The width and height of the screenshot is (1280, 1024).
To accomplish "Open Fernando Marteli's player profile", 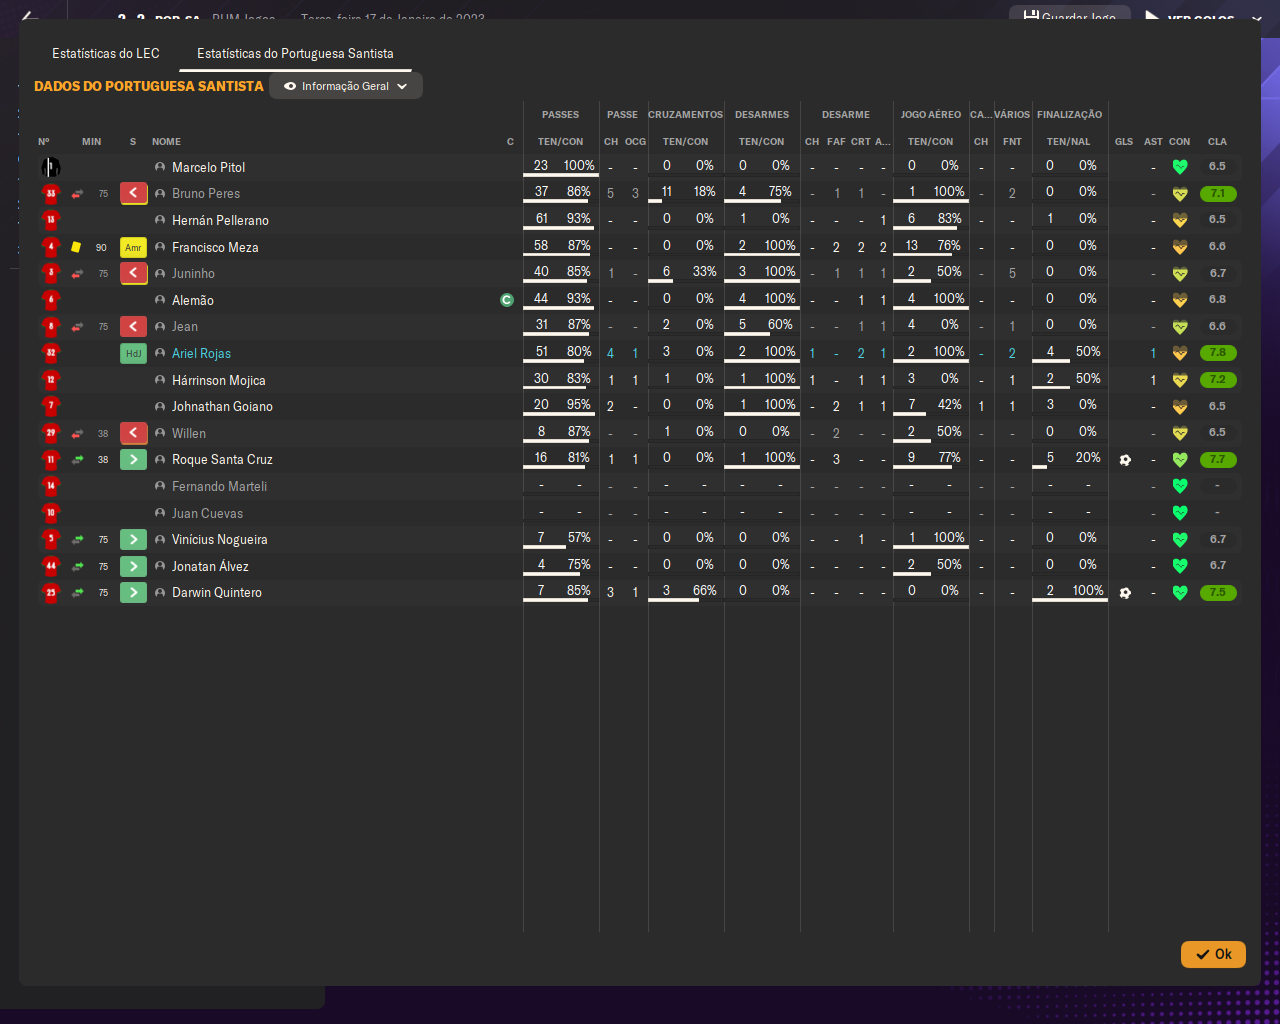I will pyautogui.click(x=219, y=486).
